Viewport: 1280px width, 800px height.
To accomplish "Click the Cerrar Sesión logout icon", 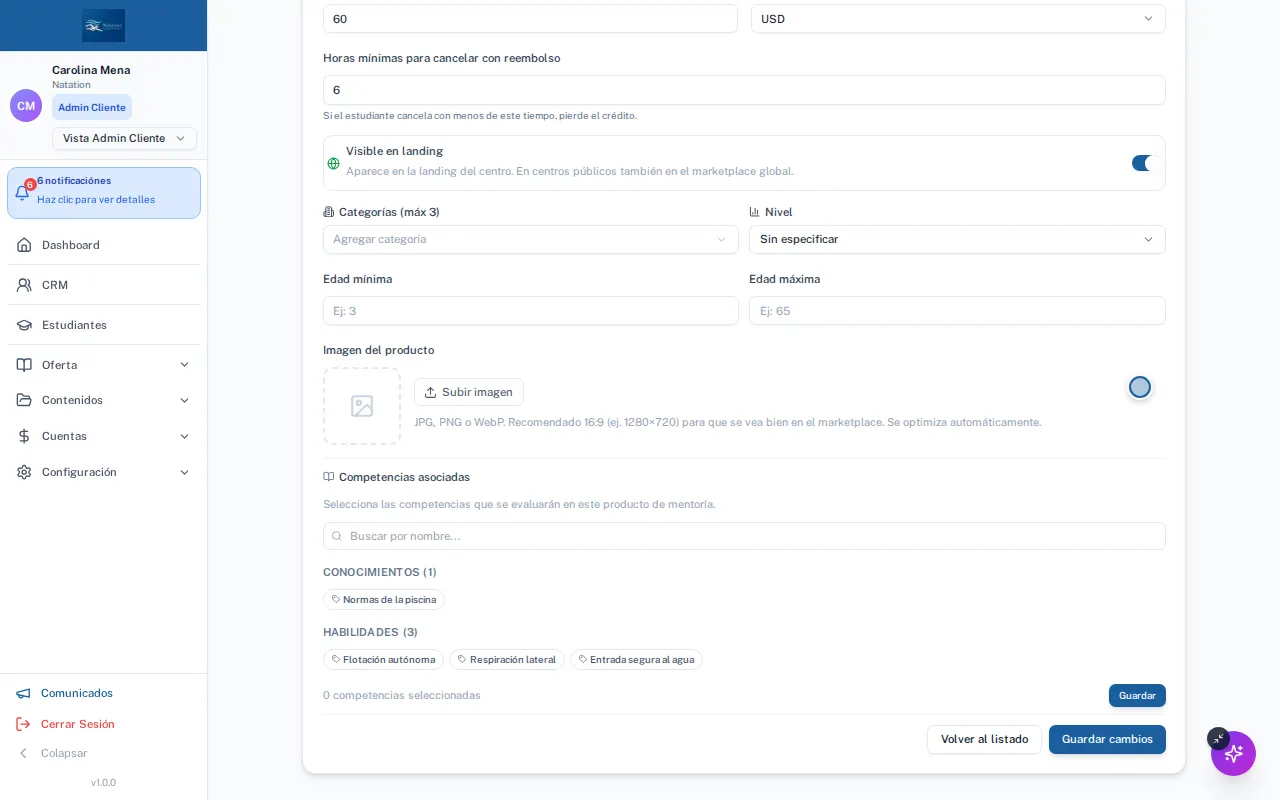I will (x=23, y=724).
